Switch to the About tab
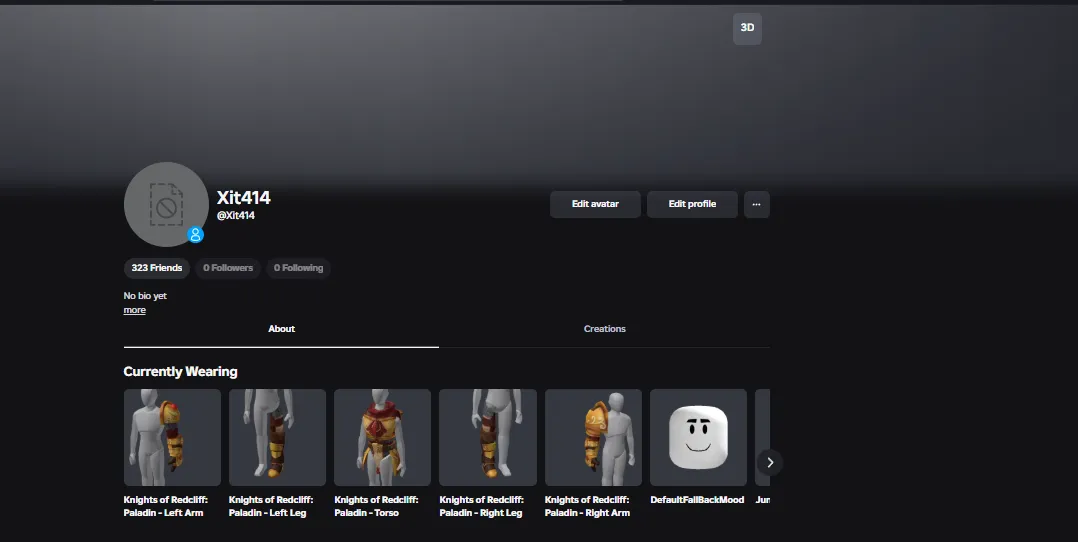The height and width of the screenshot is (542, 1078). (x=281, y=329)
